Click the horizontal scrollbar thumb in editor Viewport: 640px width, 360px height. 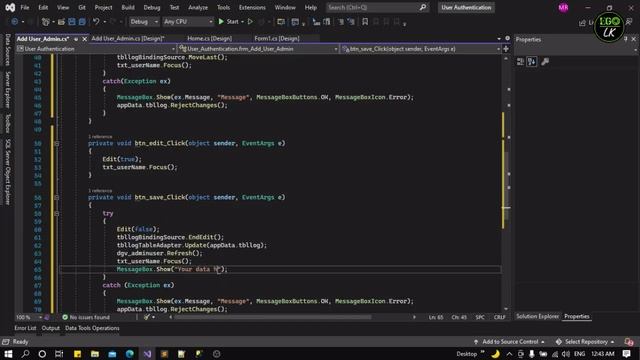pos(273,317)
